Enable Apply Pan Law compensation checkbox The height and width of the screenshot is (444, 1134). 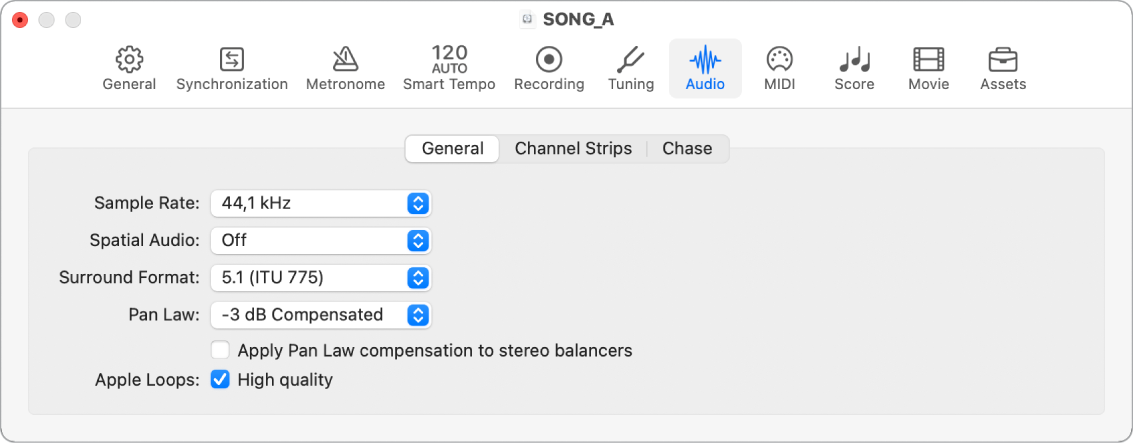click(220, 351)
